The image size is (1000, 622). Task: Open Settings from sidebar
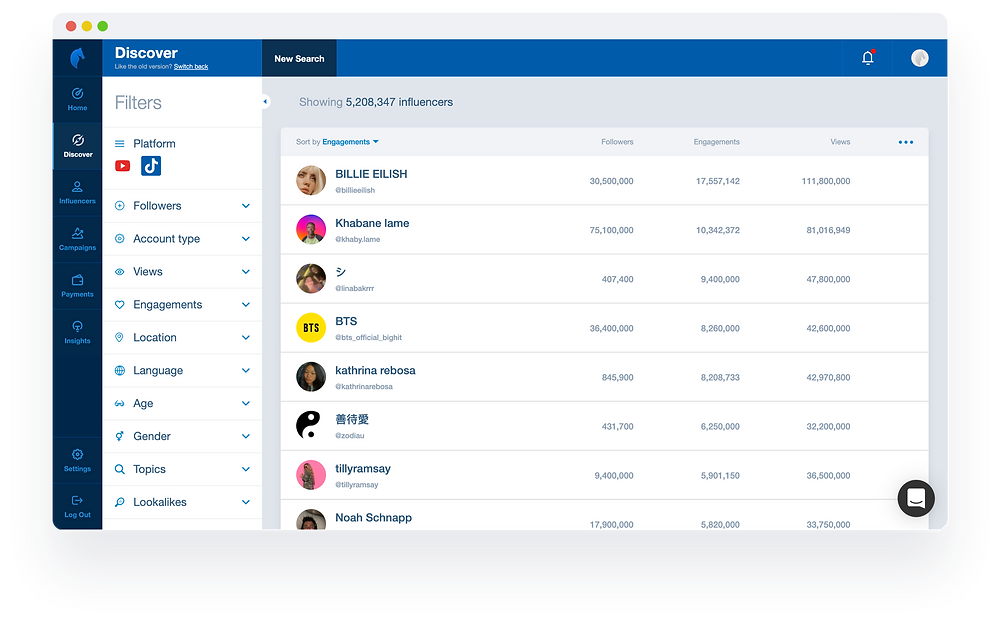[x=77, y=460]
